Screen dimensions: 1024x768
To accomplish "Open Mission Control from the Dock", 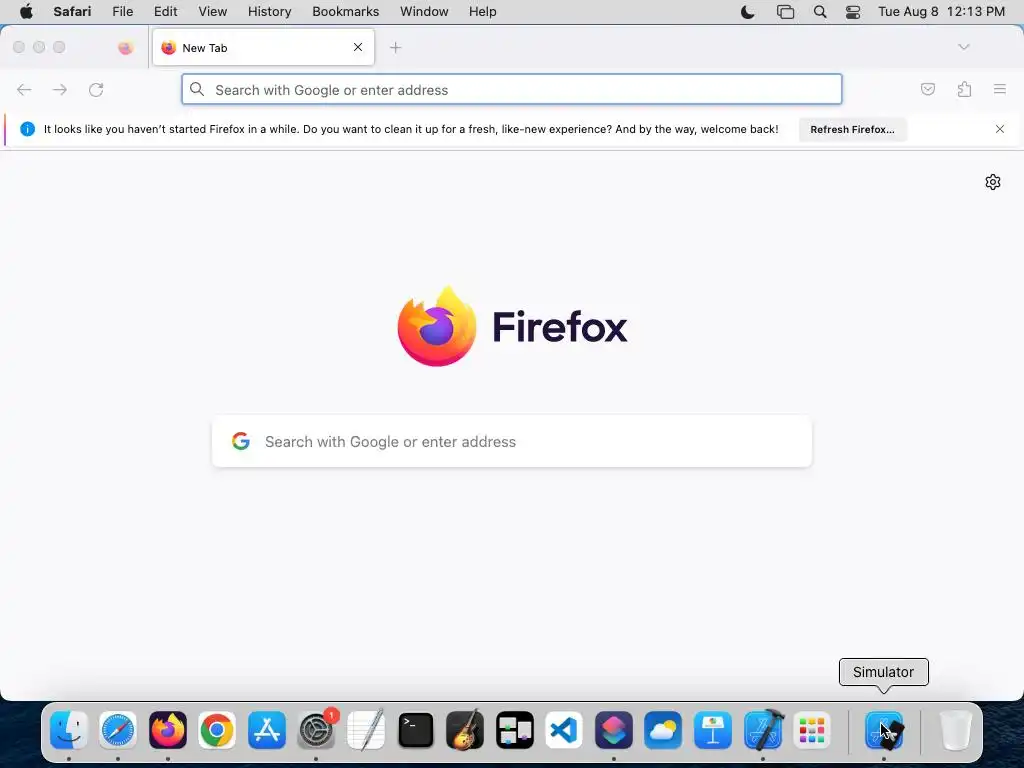I will (515, 729).
